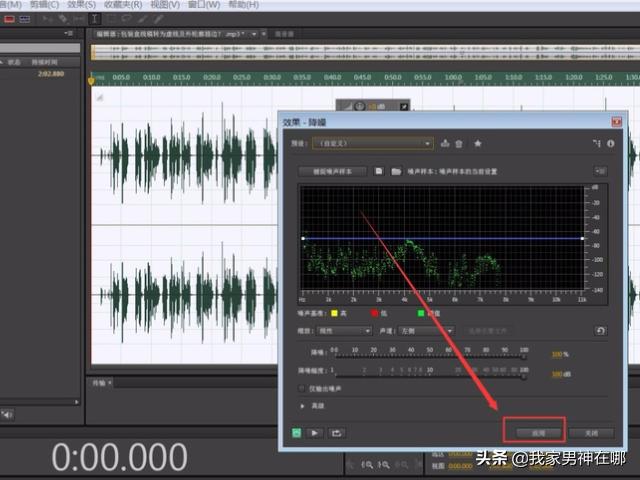Toggle the effect power state button

coord(297,433)
